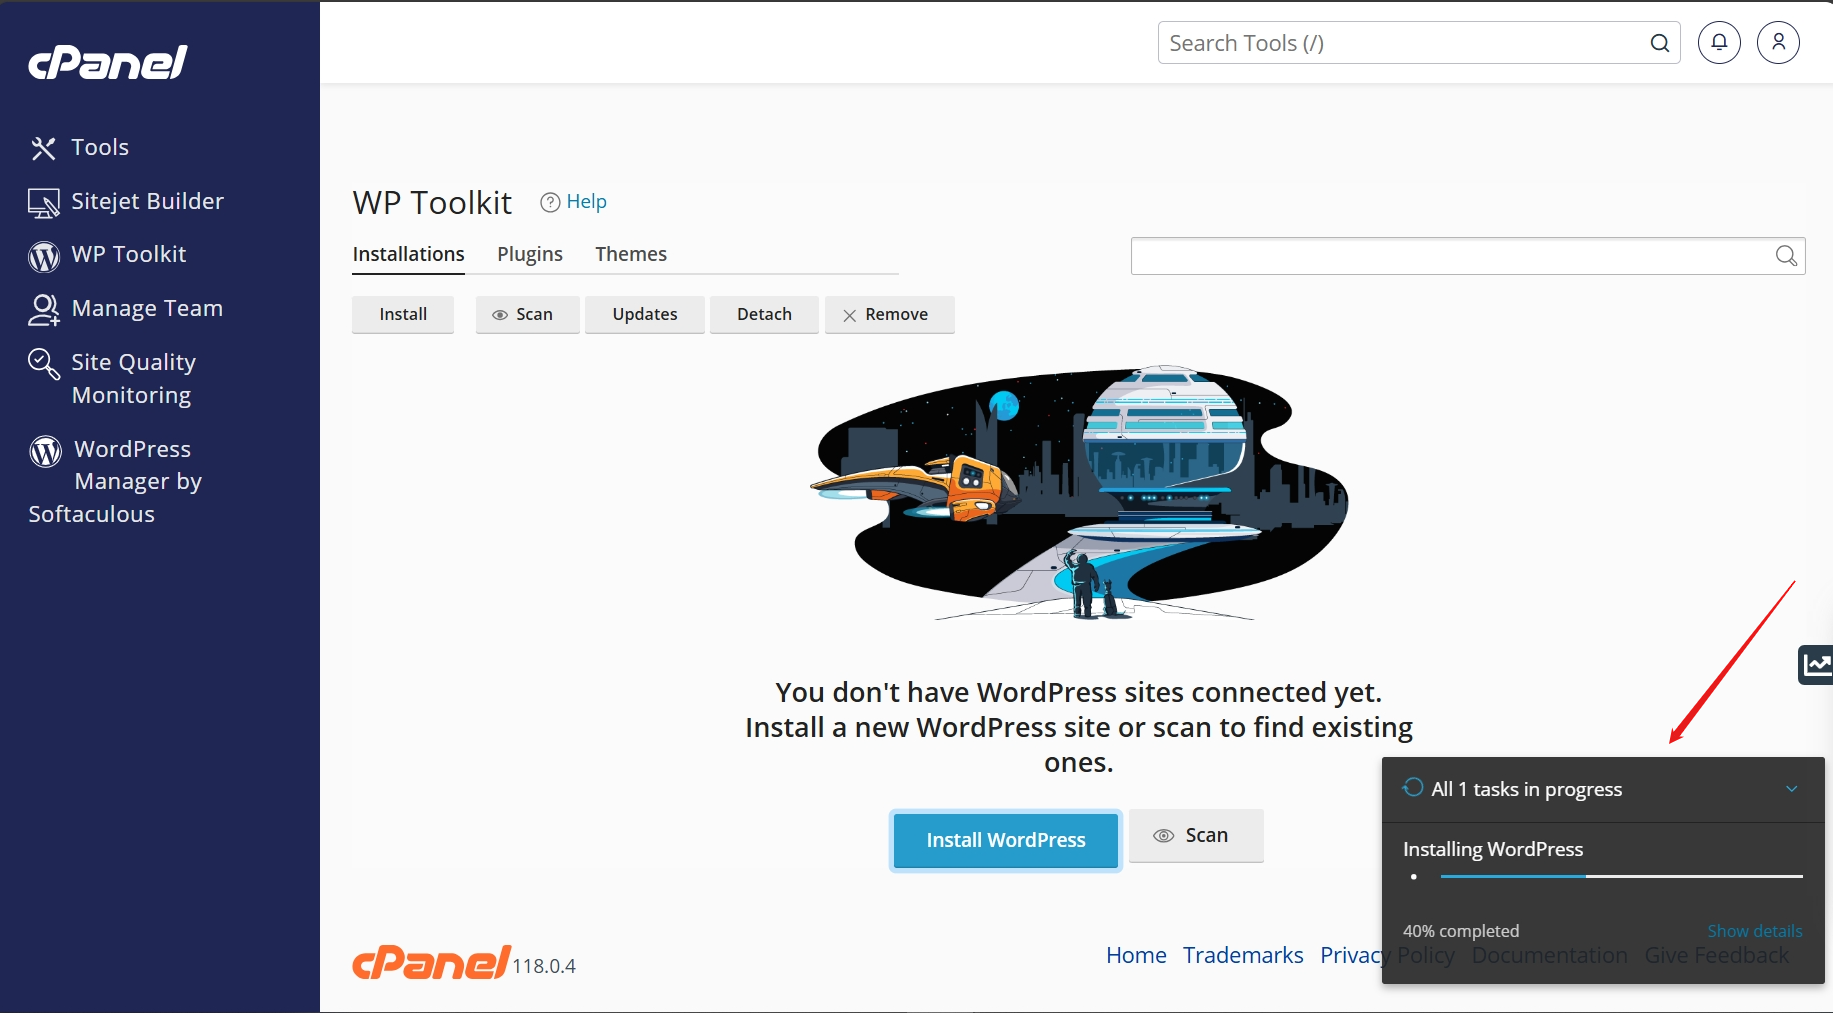Click the Remove toolbar button
This screenshot has width=1833, height=1013.
tap(889, 314)
